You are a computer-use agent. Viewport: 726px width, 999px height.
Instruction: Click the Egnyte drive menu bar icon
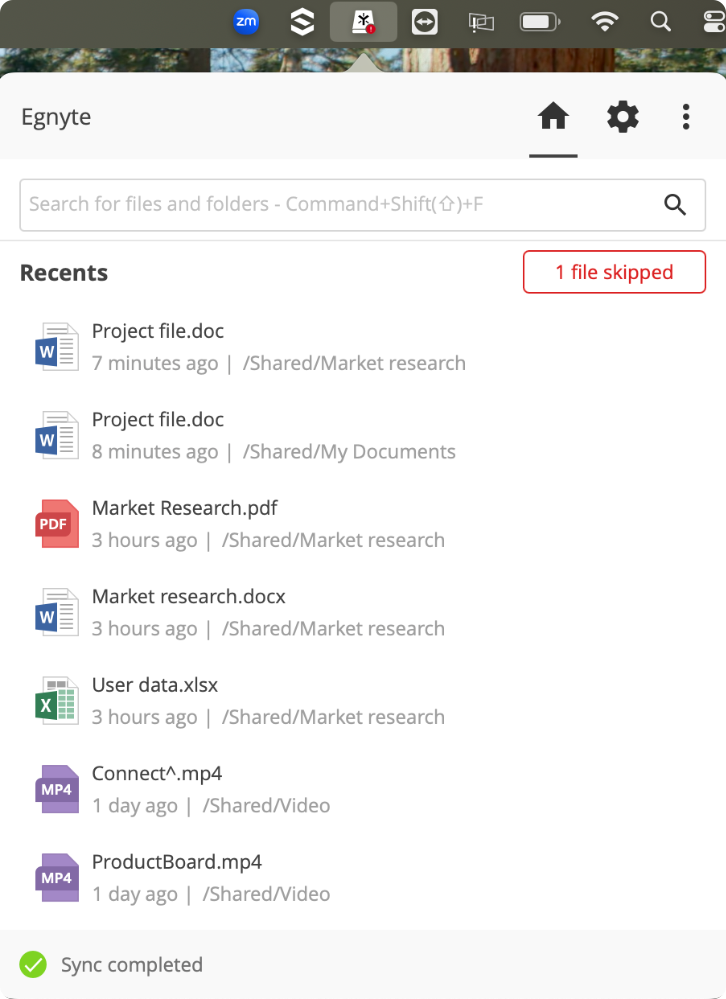(364, 22)
